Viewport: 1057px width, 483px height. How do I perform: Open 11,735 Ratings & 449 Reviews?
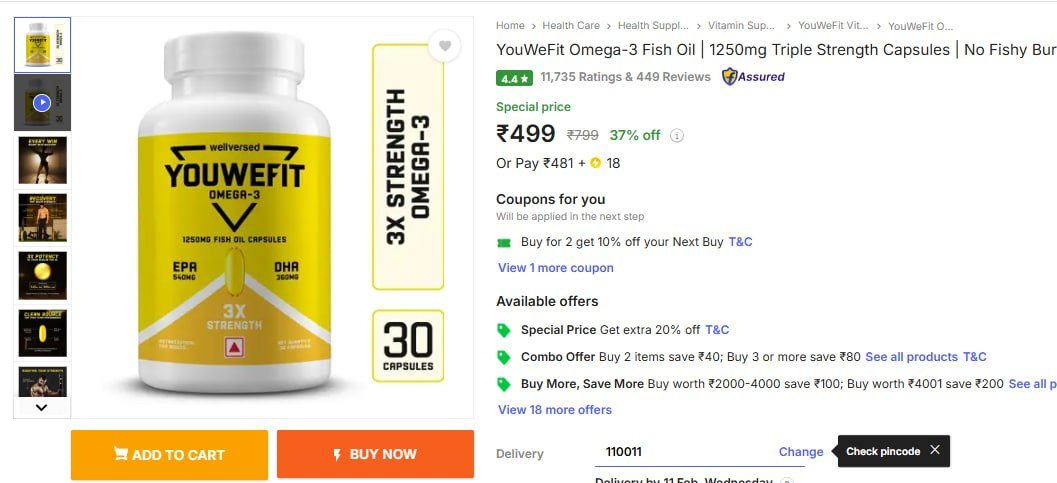tap(625, 77)
